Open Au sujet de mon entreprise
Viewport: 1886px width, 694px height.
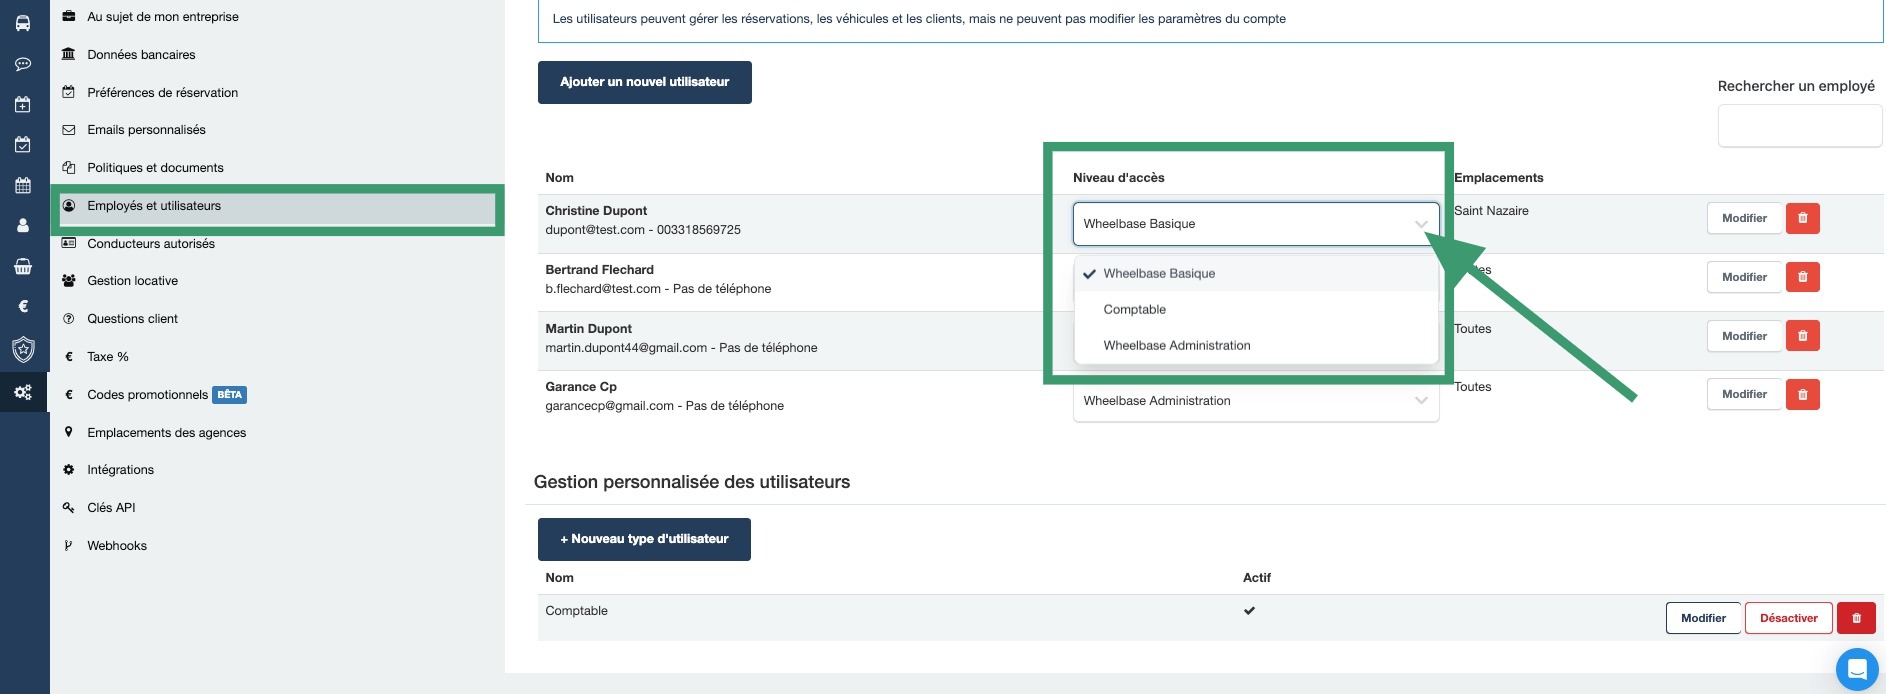(163, 17)
